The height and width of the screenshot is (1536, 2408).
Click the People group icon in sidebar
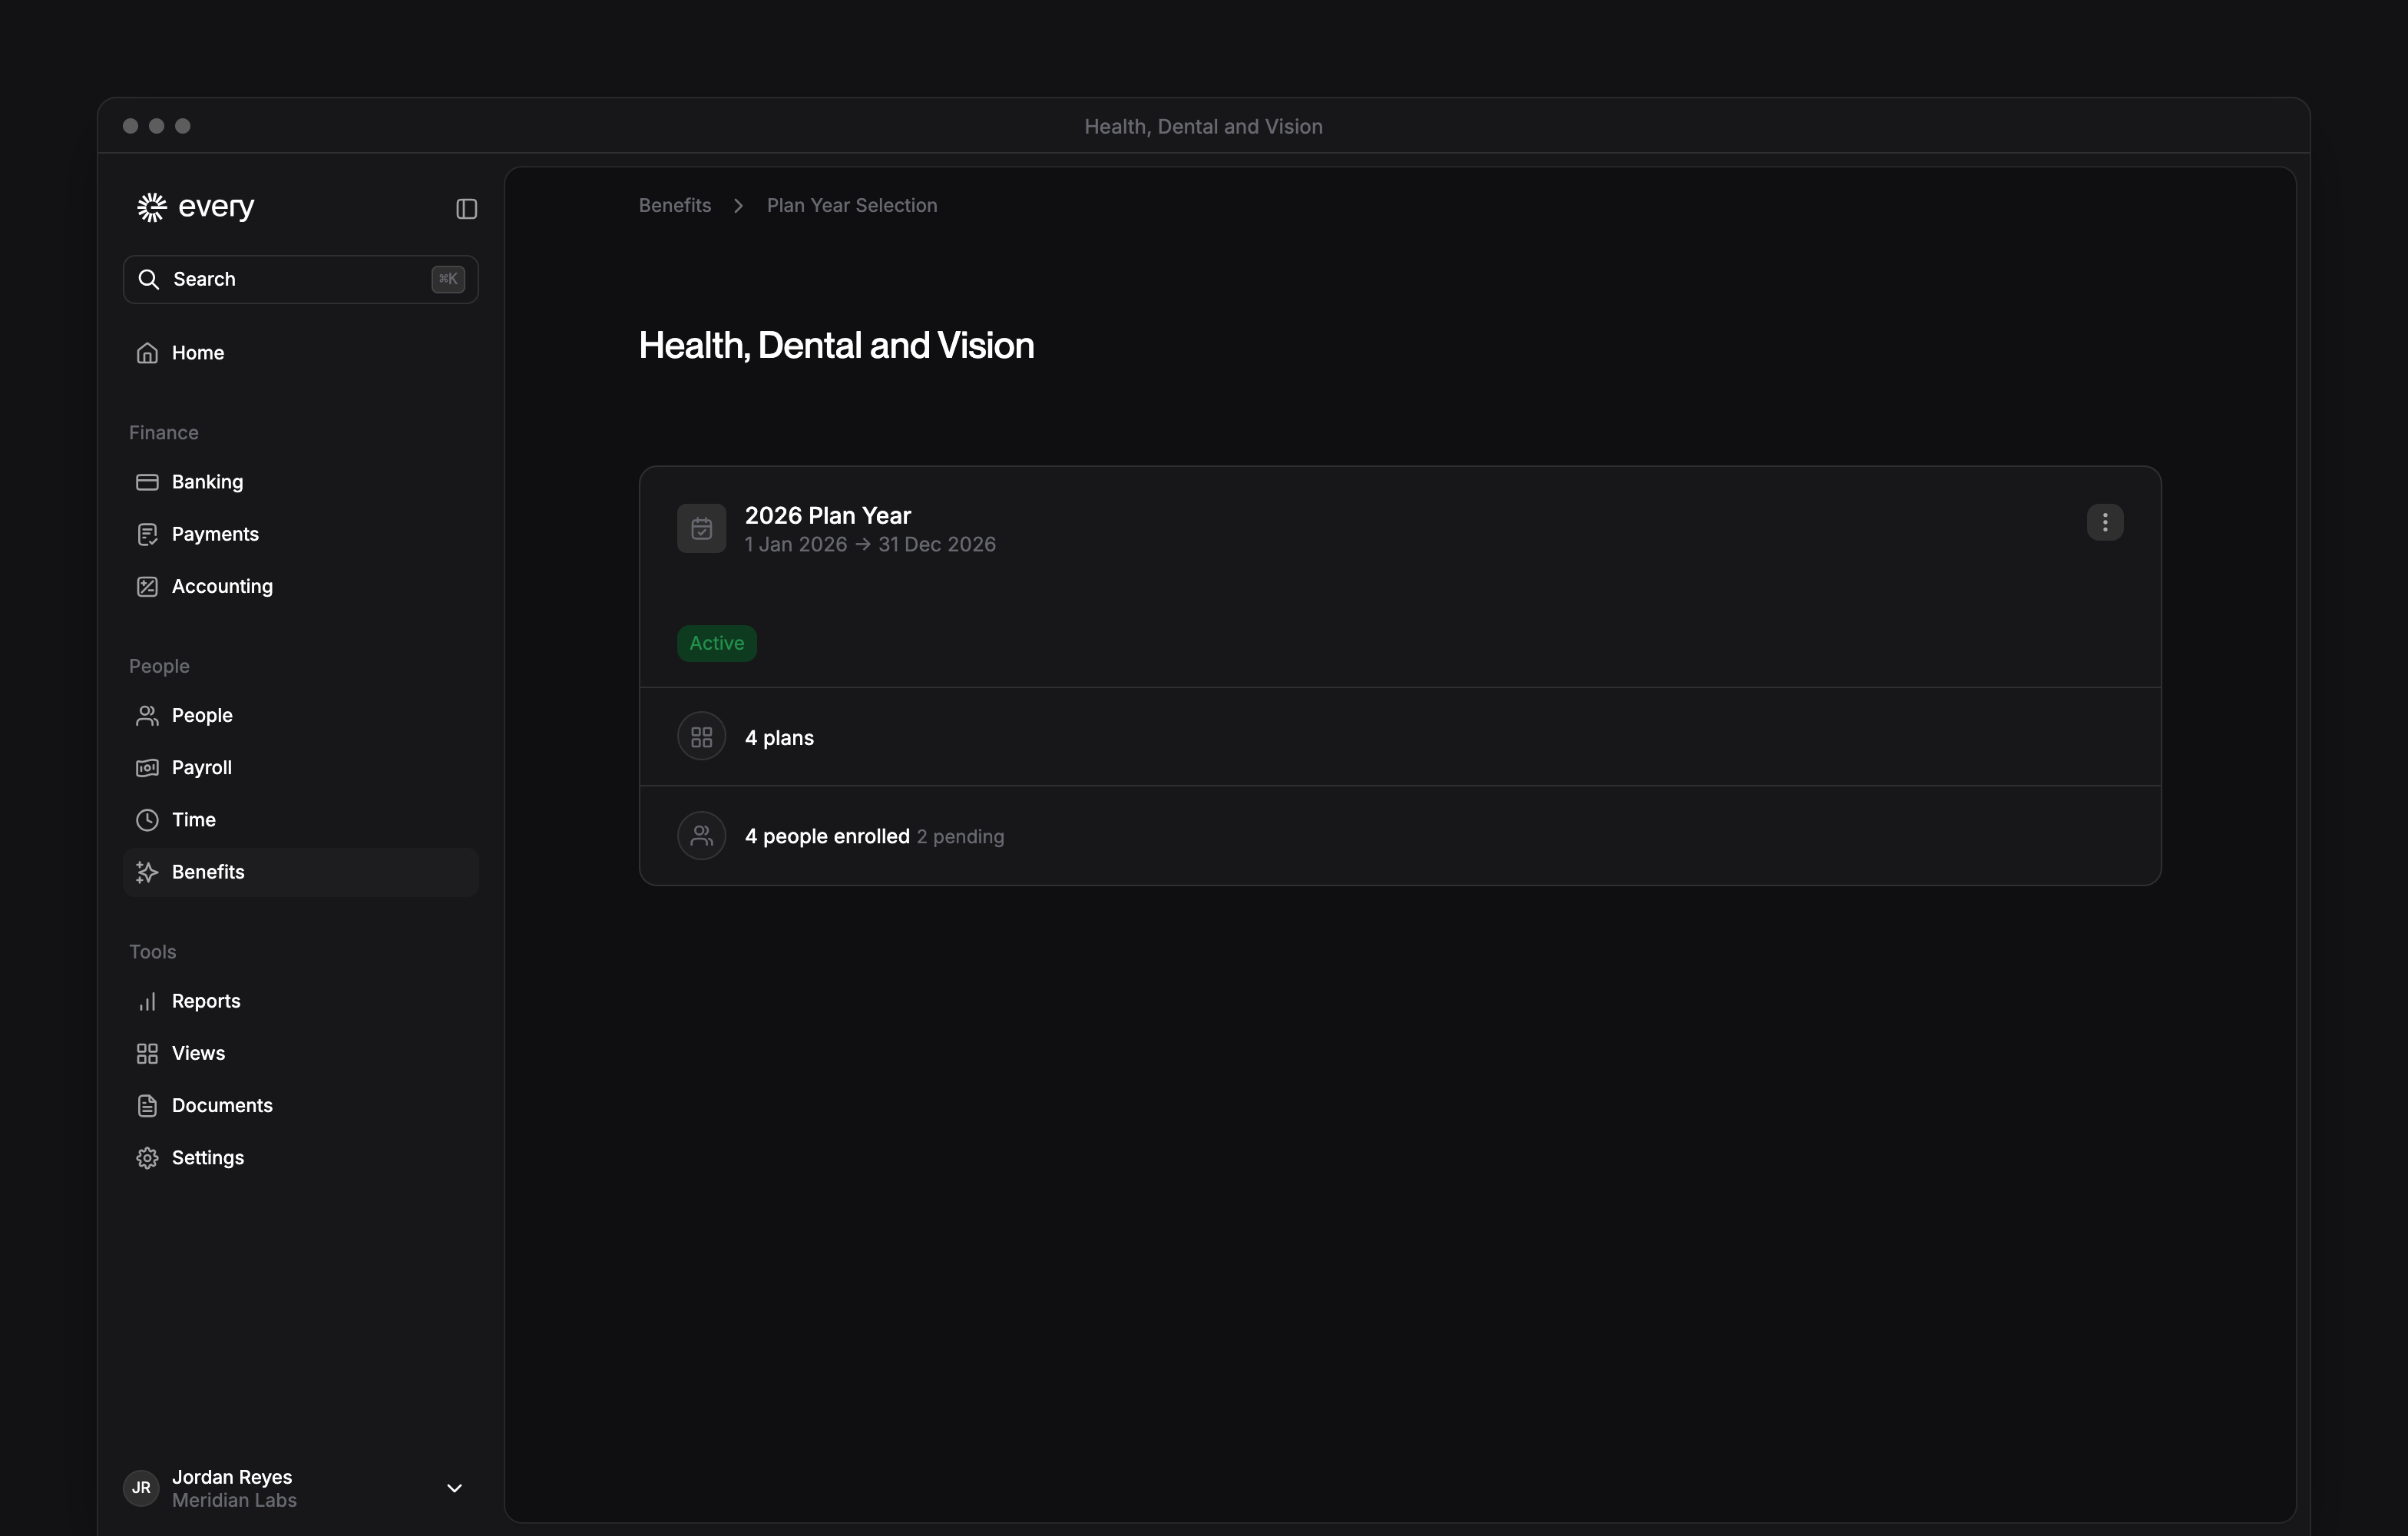tap(147, 715)
